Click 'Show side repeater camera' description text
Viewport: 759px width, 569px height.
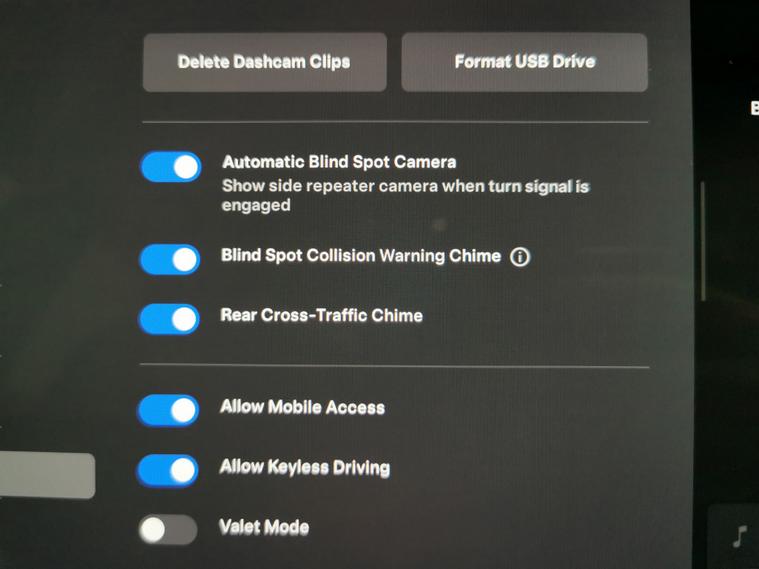click(x=406, y=195)
